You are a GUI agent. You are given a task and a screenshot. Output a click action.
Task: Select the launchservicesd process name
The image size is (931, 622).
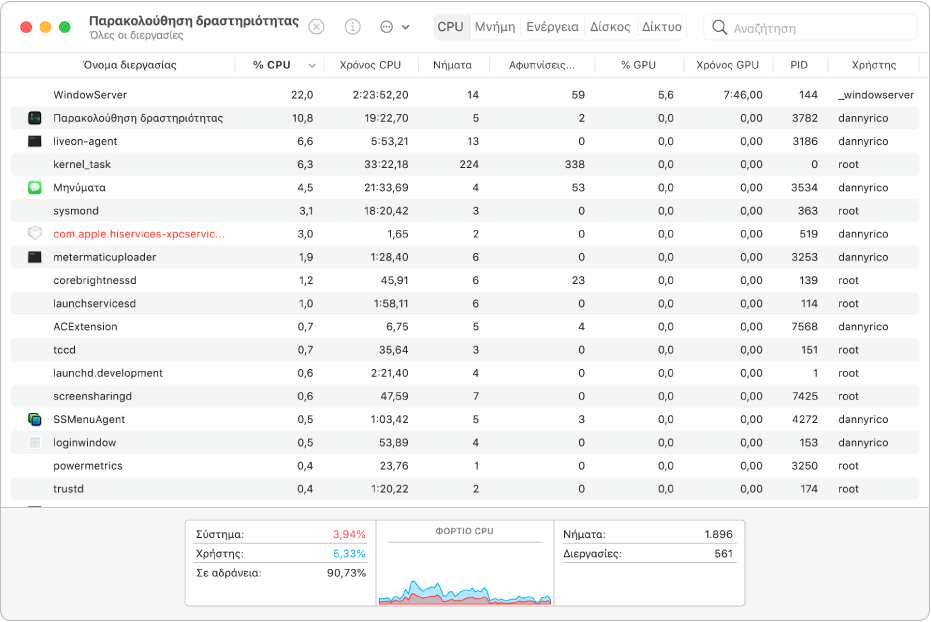pyautogui.click(x=94, y=303)
